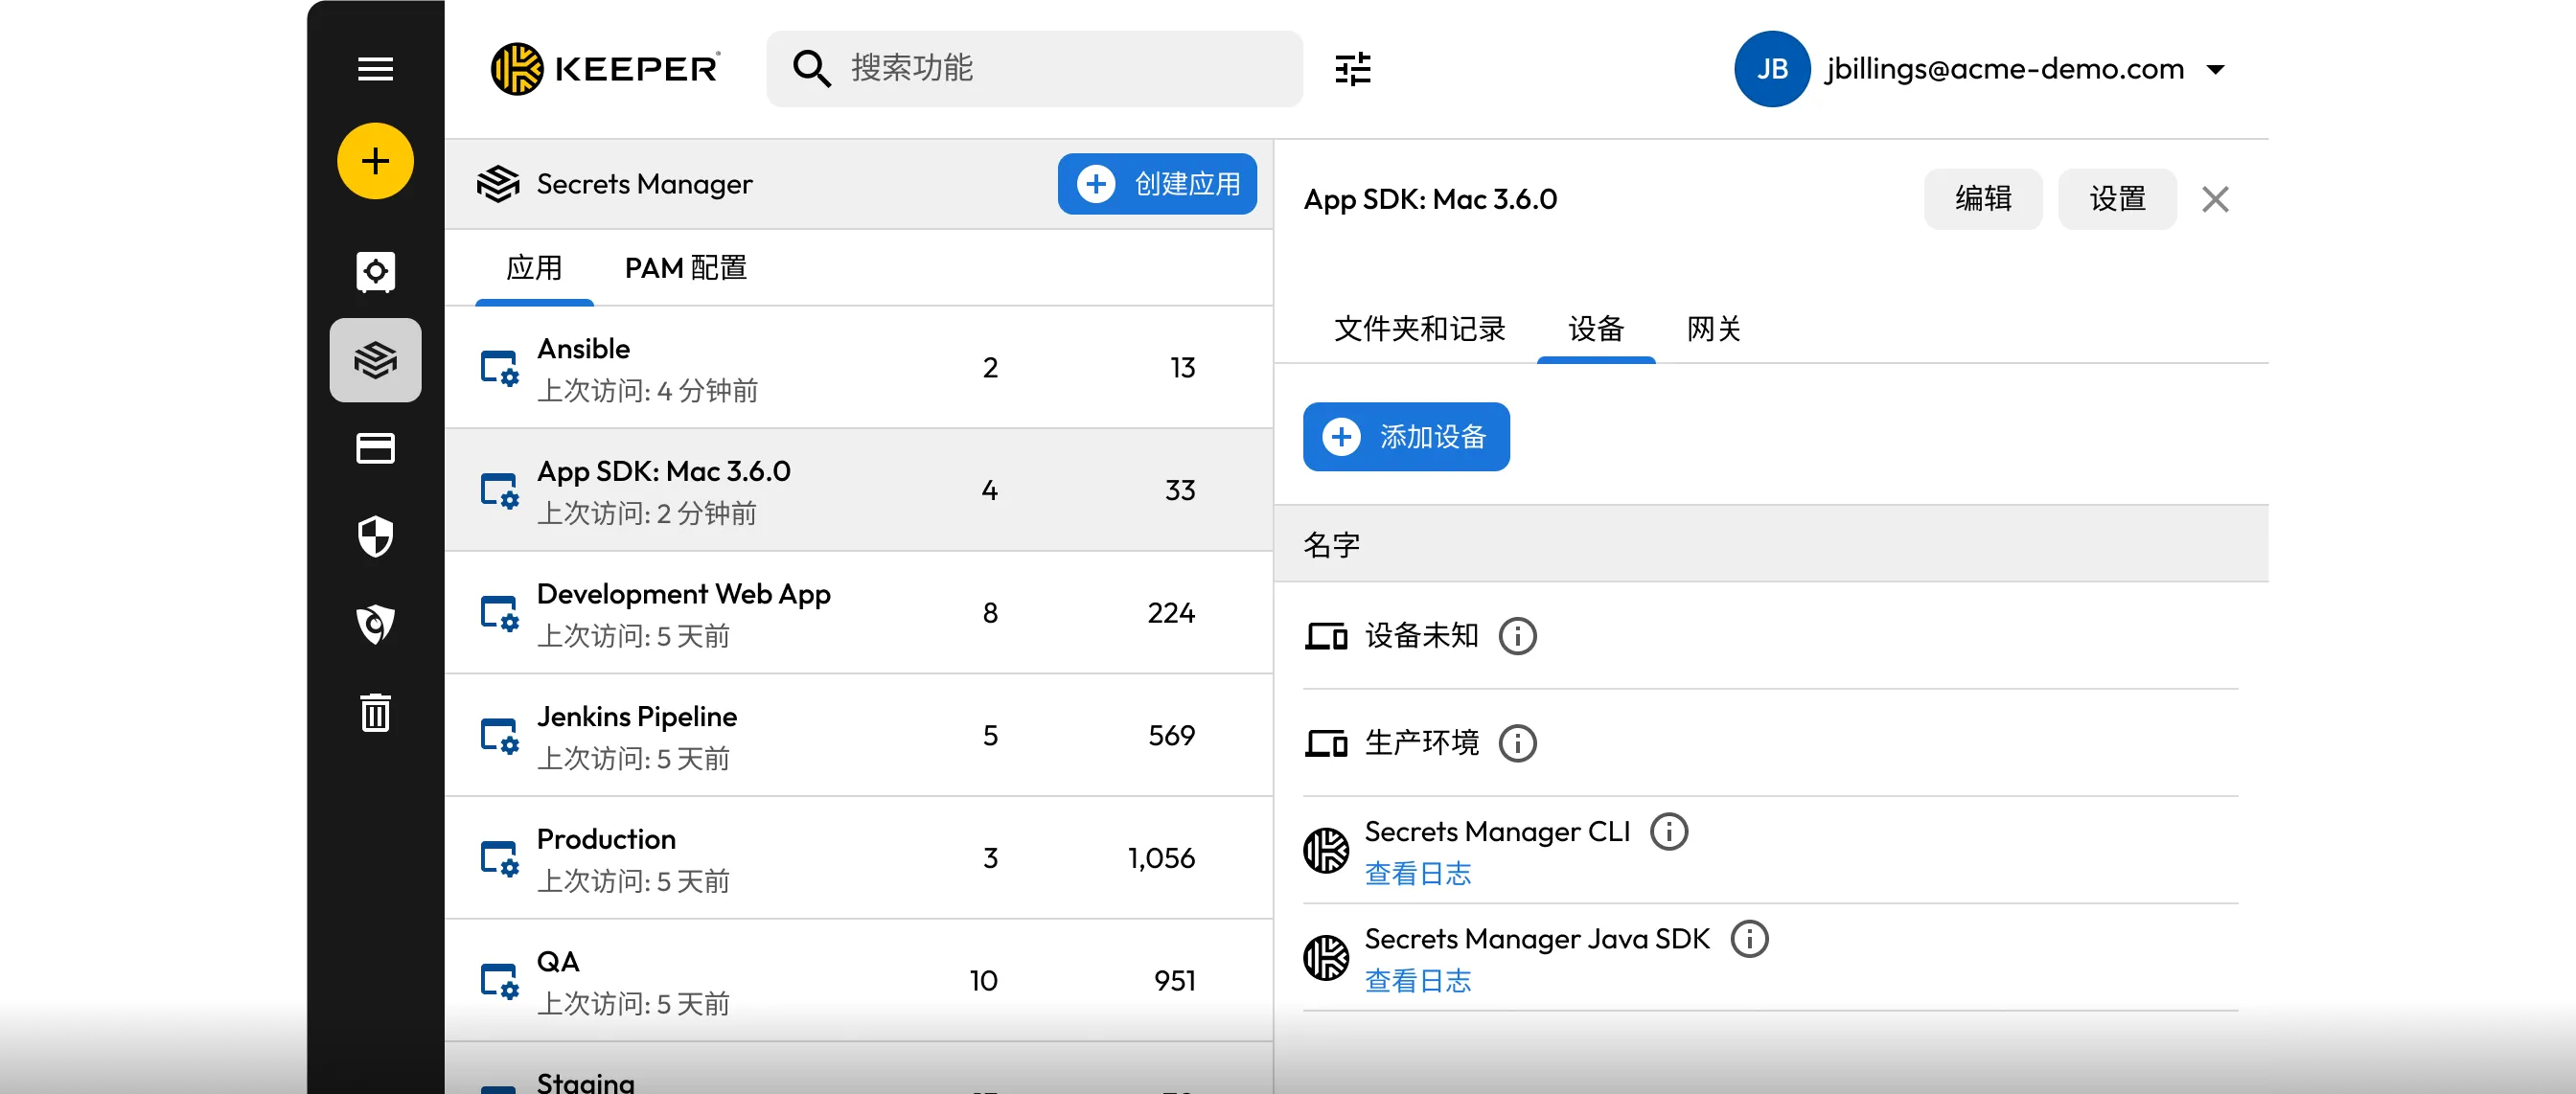Screen dimensions: 2576x1094
Task: Open the vault icon in sidebar
Action: (x=375, y=271)
